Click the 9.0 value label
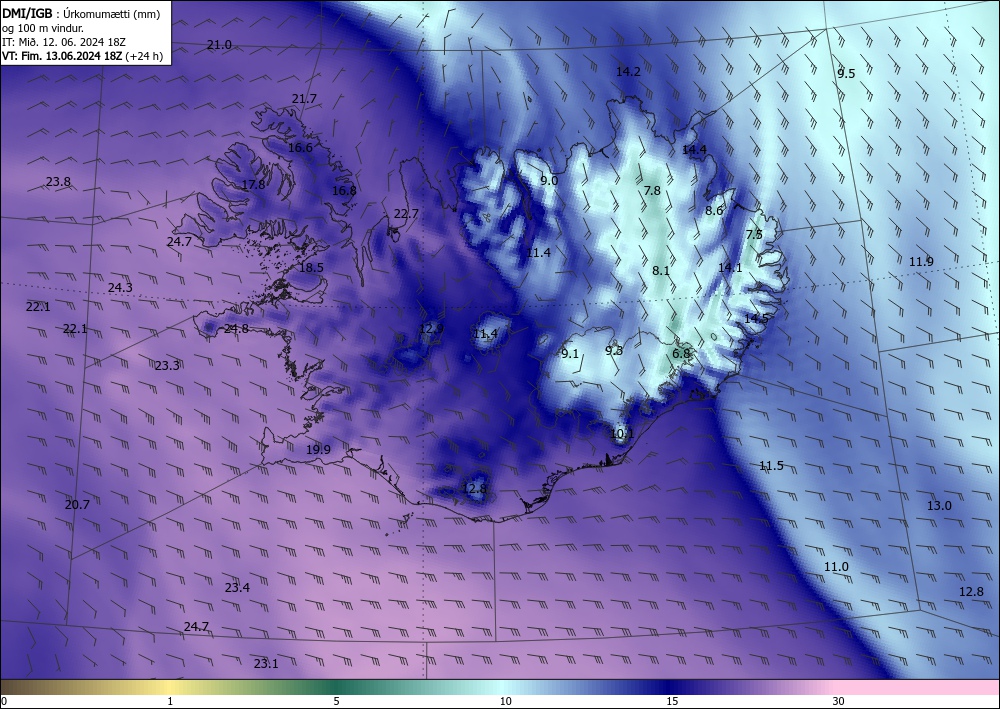The width and height of the screenshot is (1000, 709). click(x=549, y=181)
